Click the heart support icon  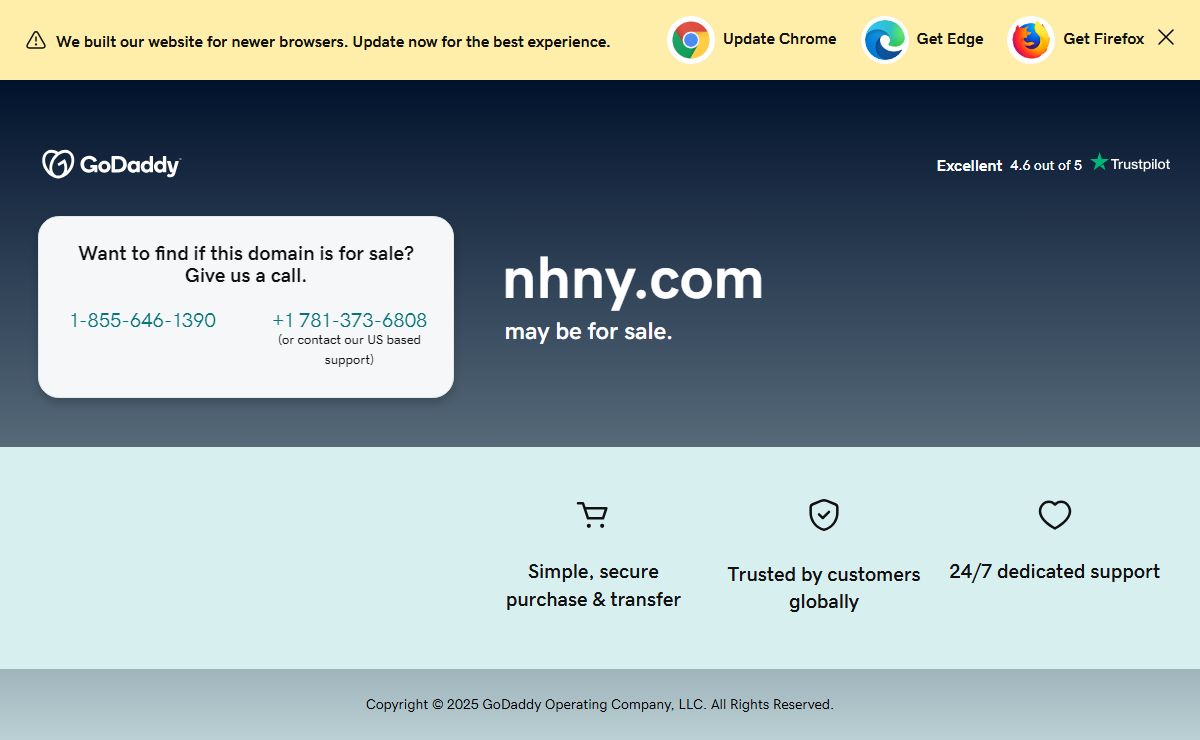pos(1055,515)
